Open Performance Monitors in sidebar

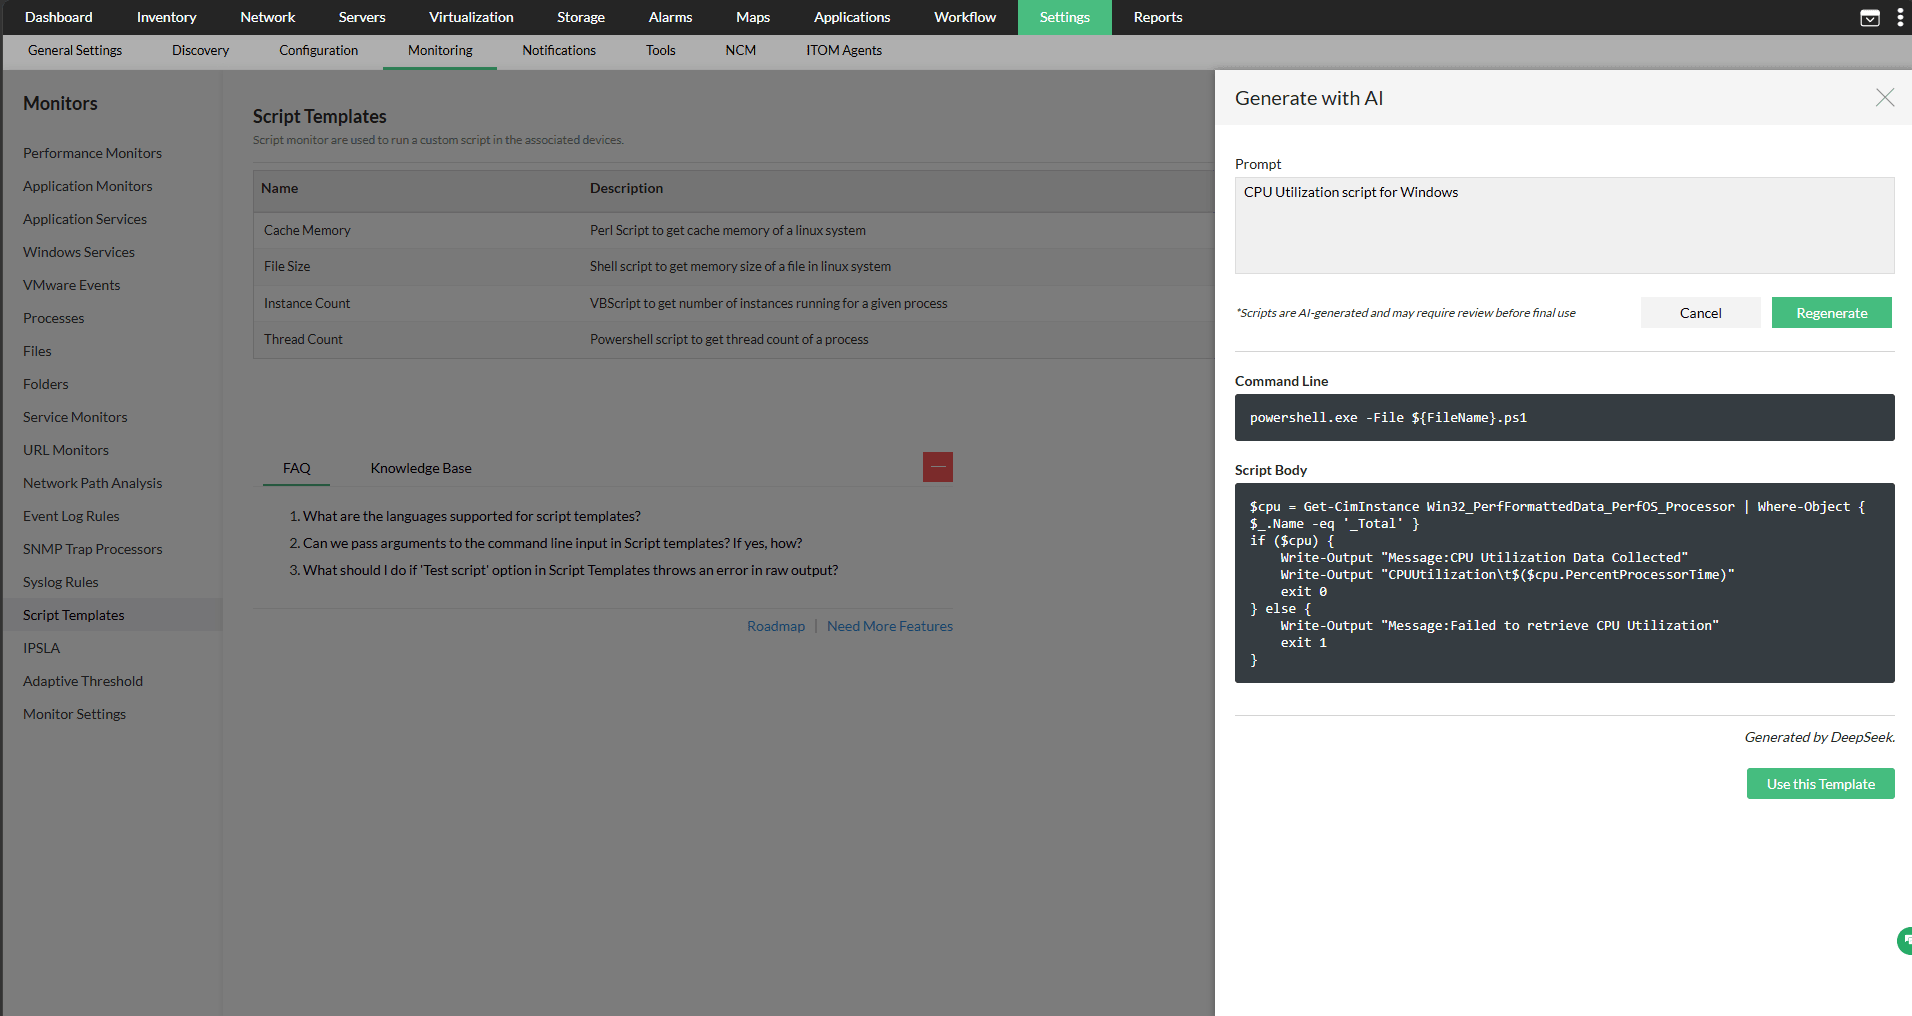coord(92,153)
